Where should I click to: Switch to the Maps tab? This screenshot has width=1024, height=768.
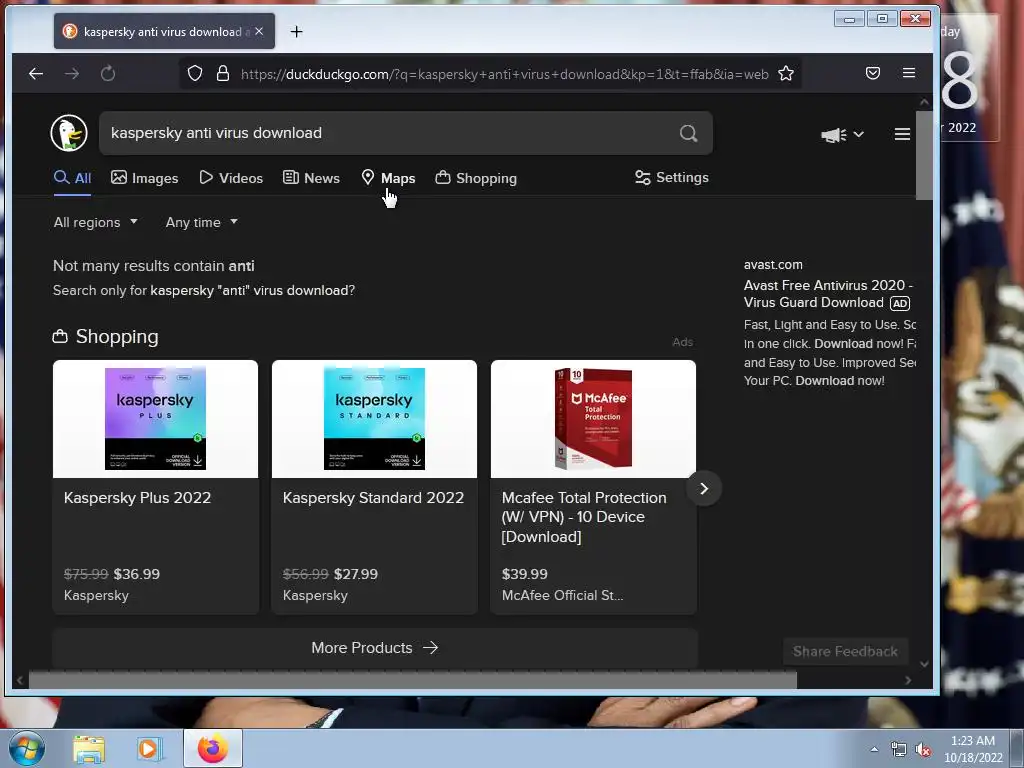click(x=389, y=178)
